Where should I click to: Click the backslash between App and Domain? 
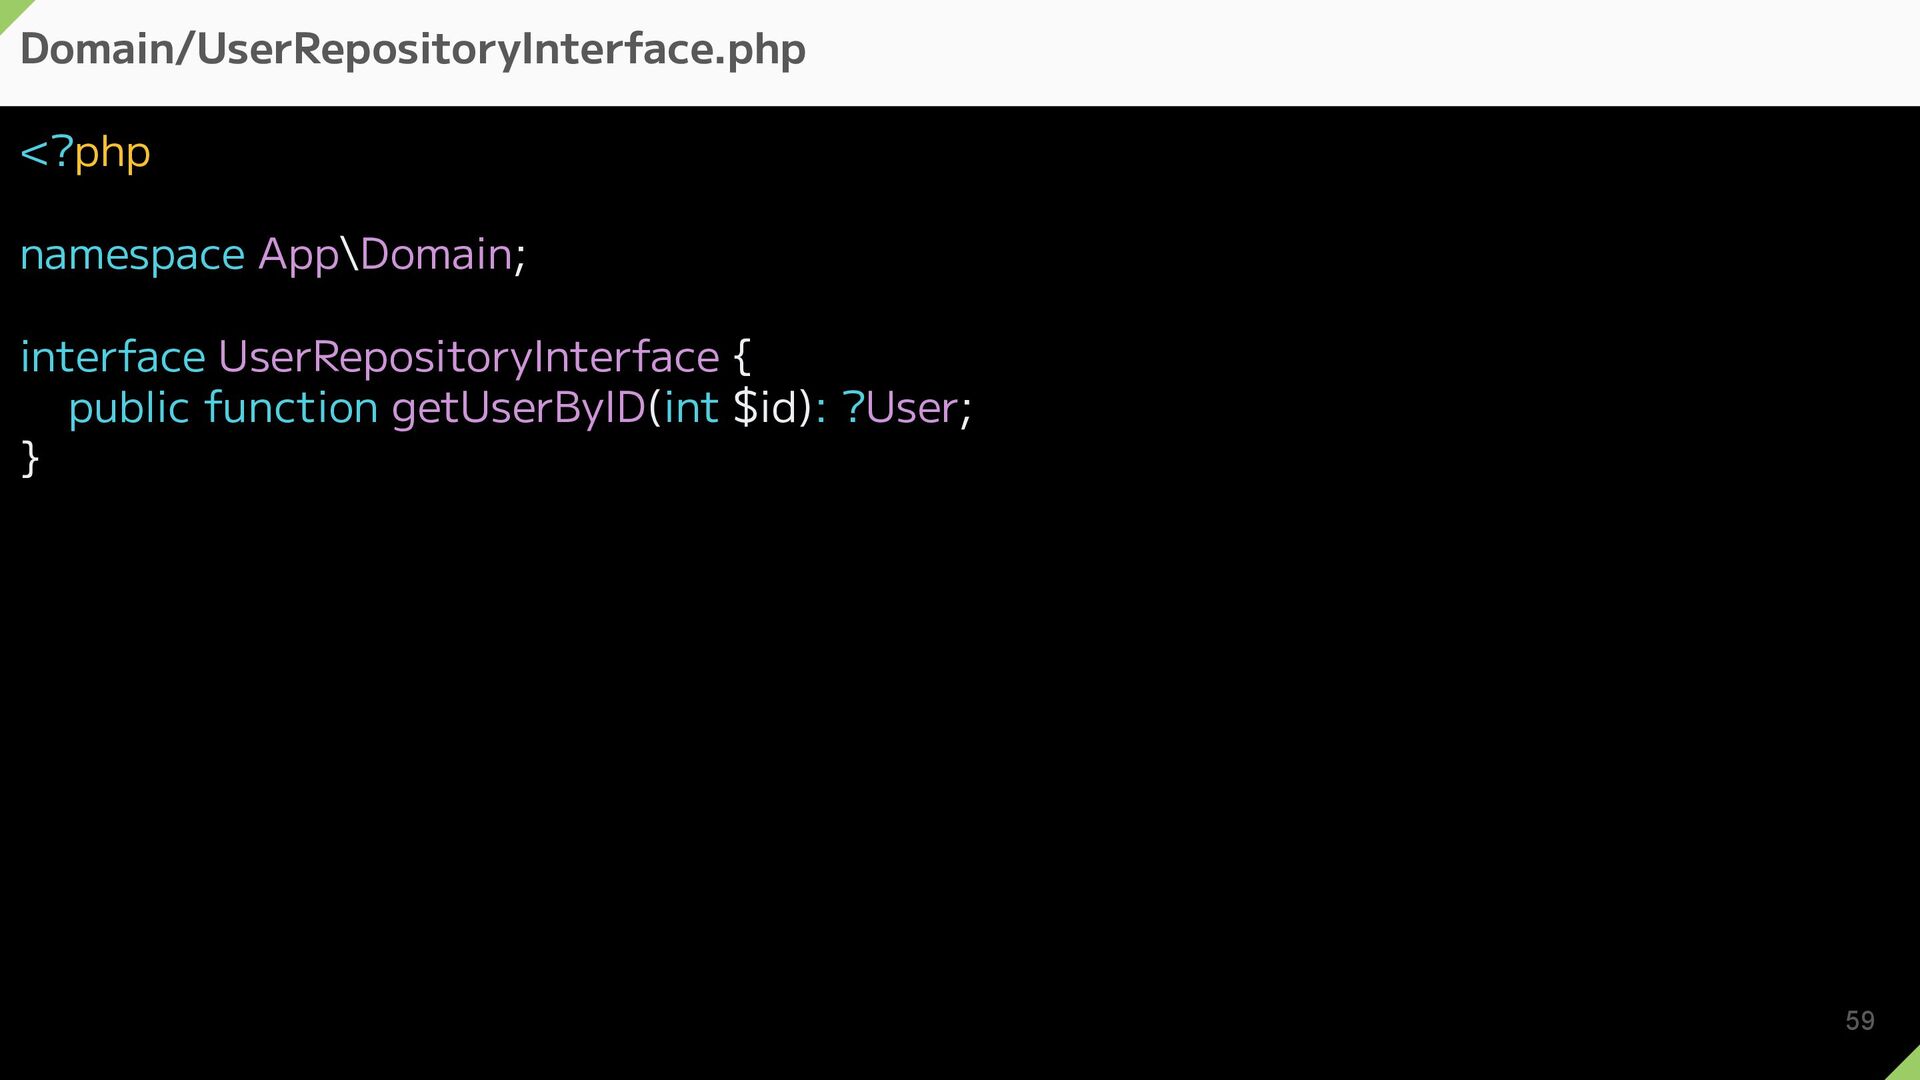click(350, 254)
